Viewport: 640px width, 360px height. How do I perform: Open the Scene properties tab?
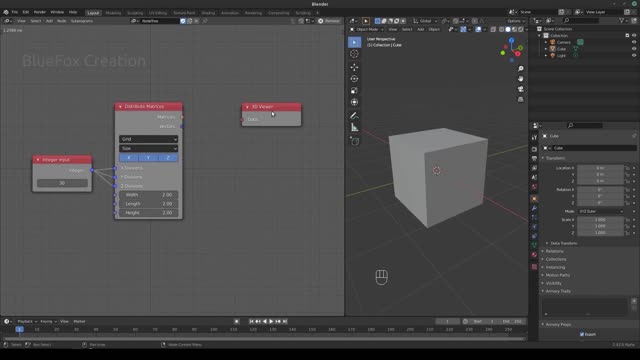[534, 177]
